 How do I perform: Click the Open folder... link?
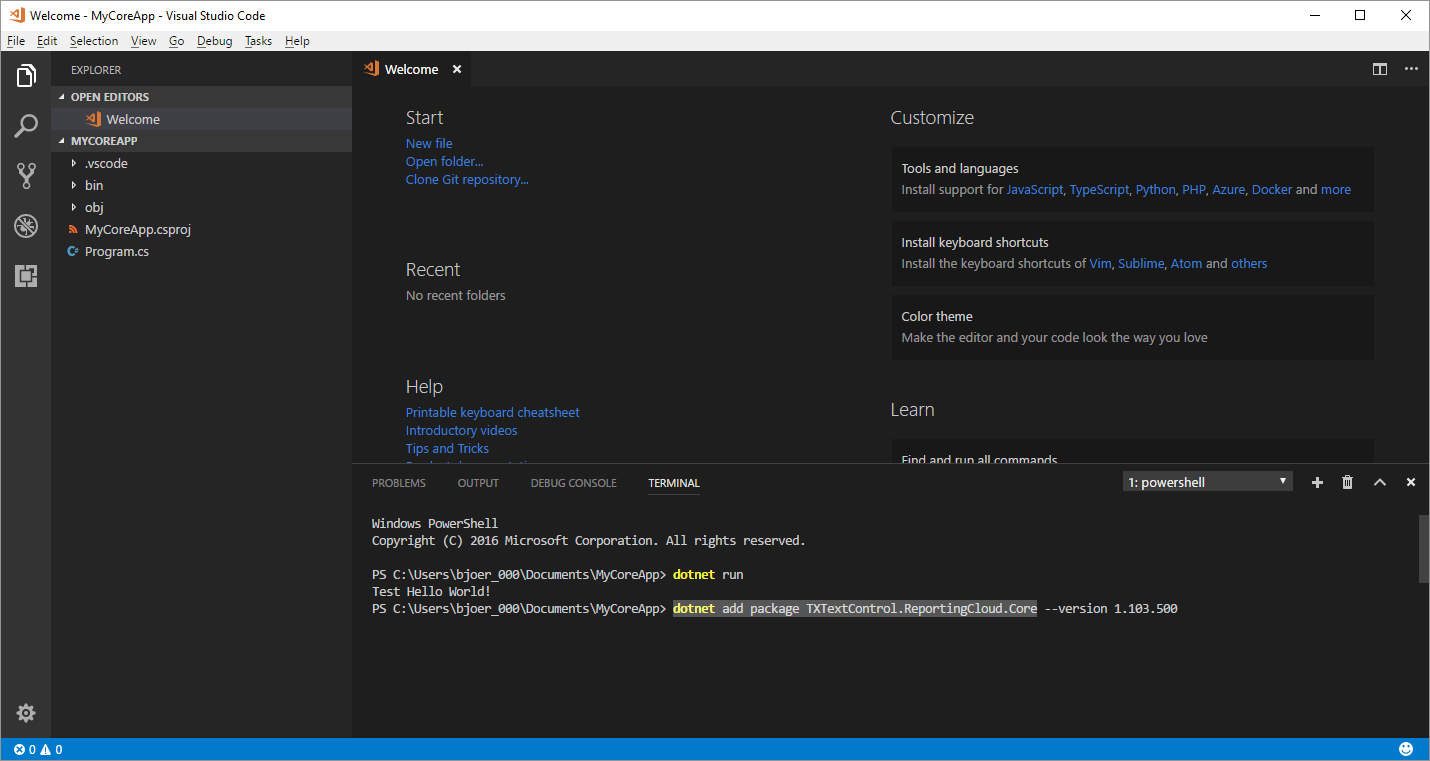click(444, 161)
